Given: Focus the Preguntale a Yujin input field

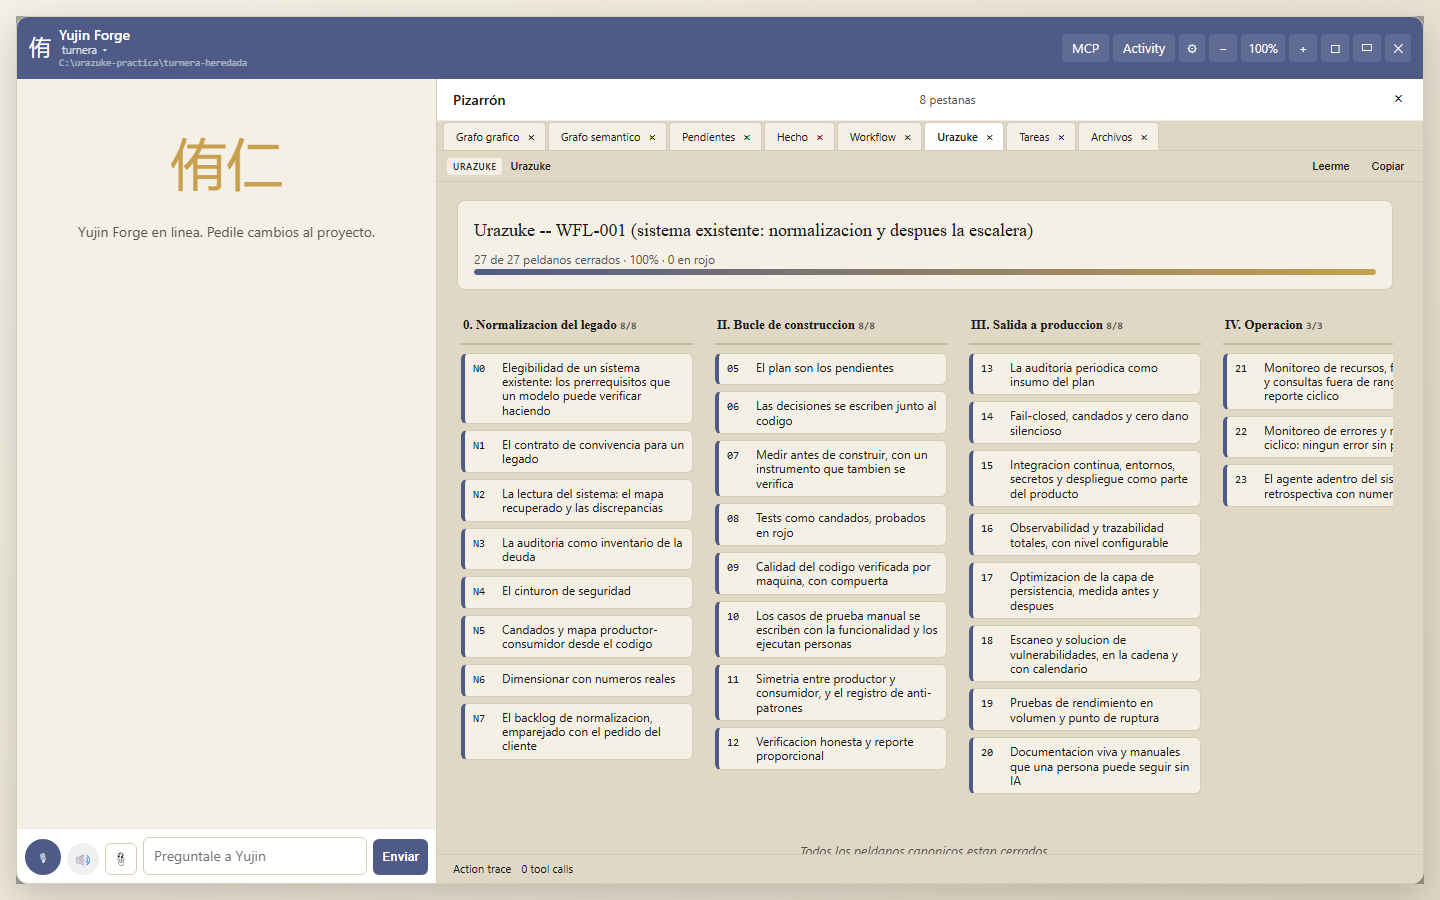Looking at the screenshot, I should coord(255,856).
